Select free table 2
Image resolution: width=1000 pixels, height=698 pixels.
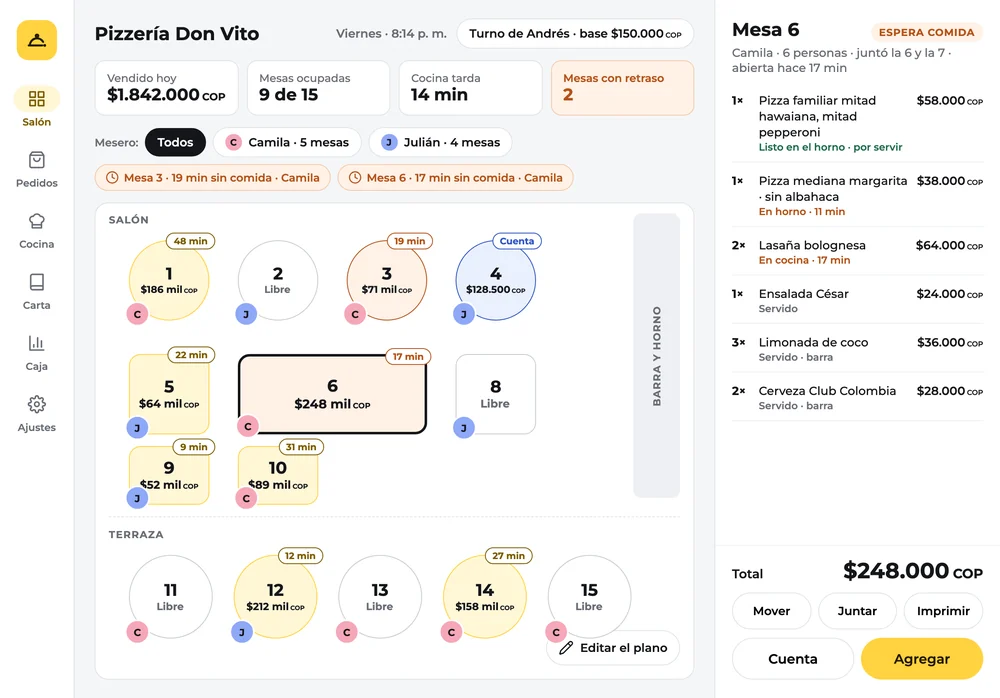277,281
